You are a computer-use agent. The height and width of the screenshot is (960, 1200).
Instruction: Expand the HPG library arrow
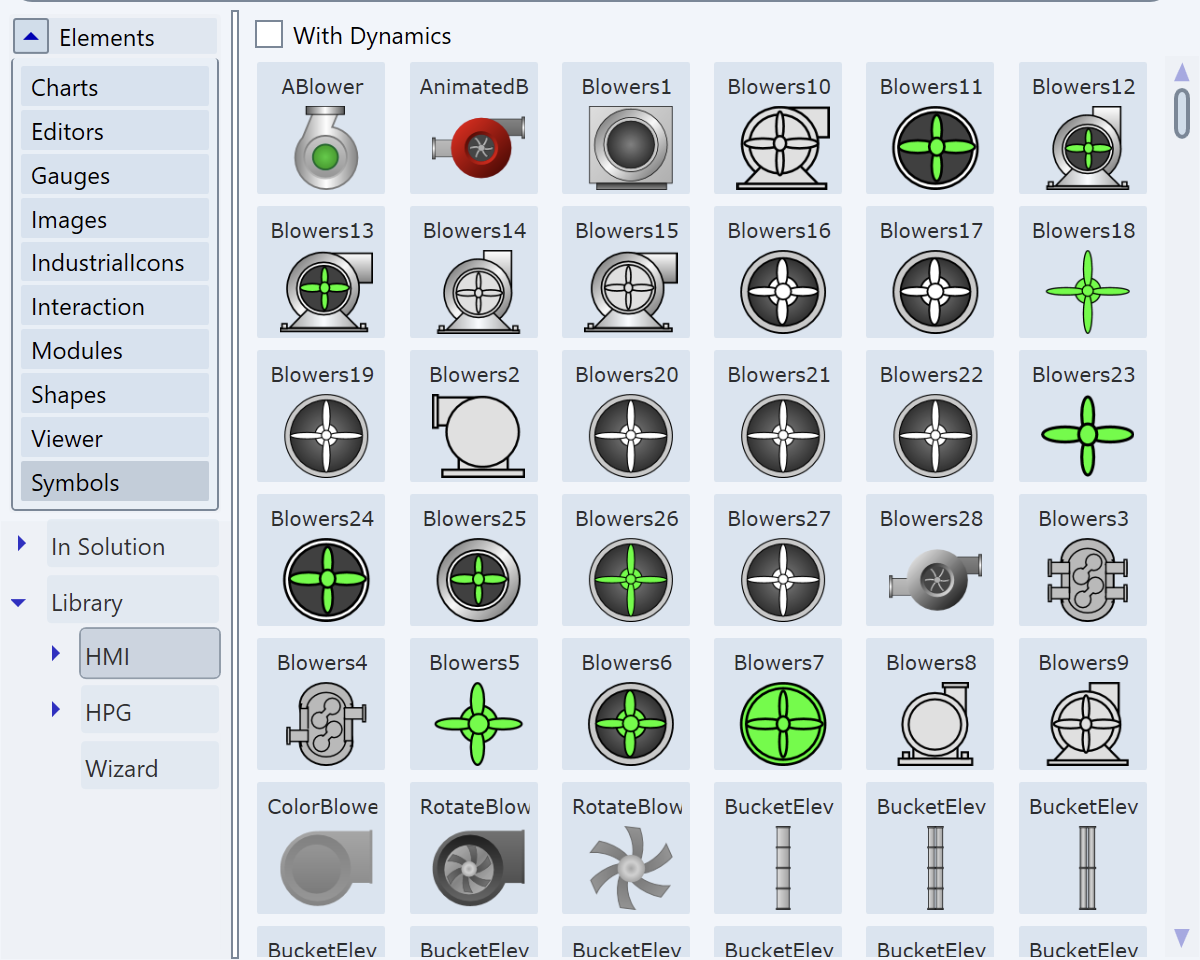pos(56,710)
